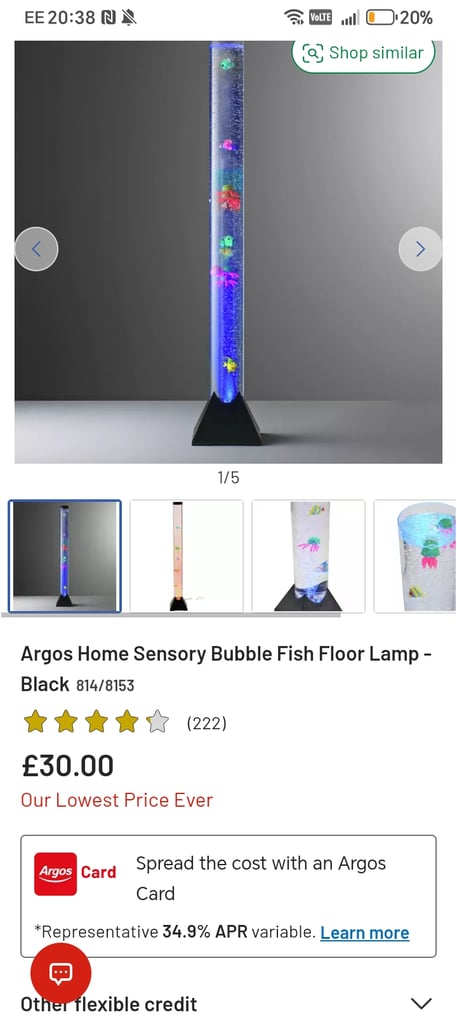This screenshot has width=457, height=1024.
Task: Open the red live chat bubble
Action: point(61,974)
